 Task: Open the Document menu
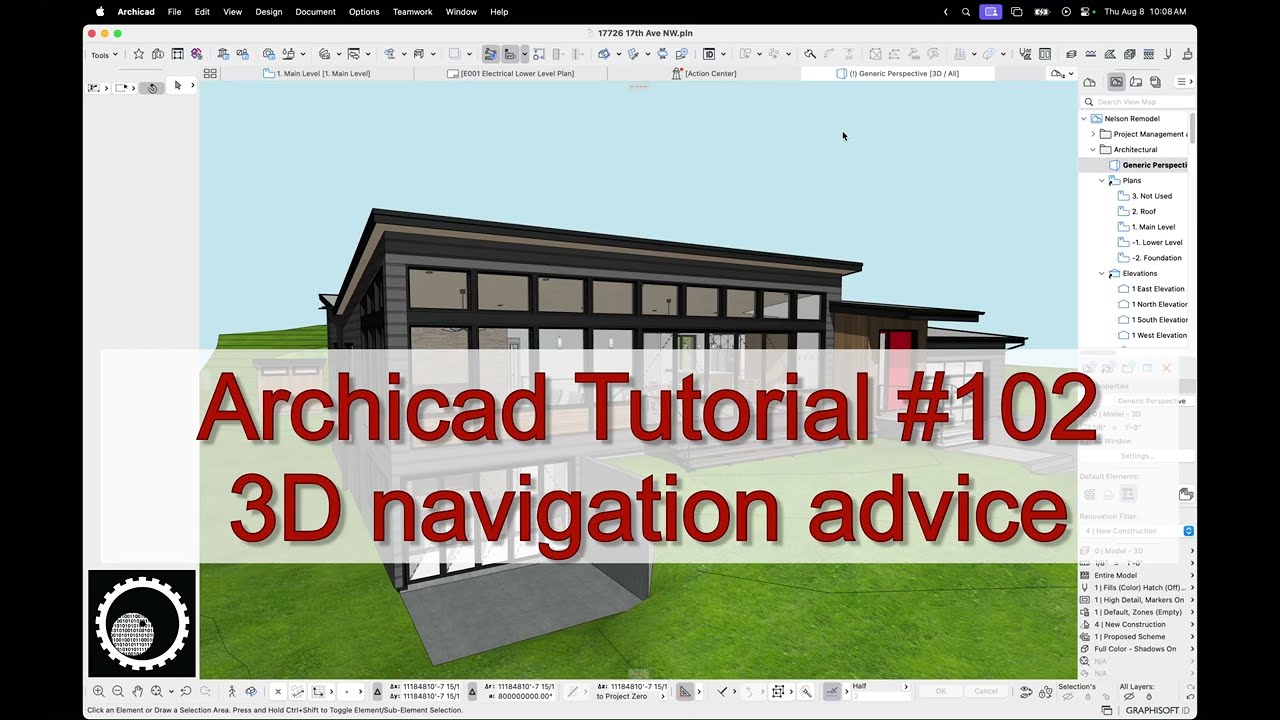coord(315,12)
